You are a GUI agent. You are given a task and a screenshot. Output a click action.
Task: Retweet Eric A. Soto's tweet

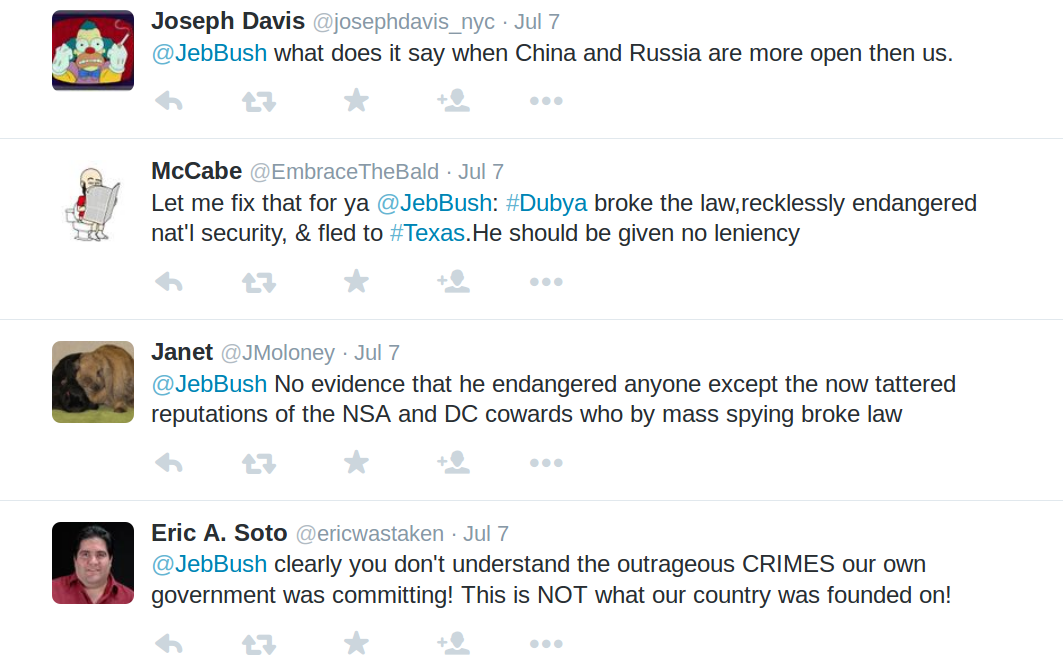tap(259, 644)
